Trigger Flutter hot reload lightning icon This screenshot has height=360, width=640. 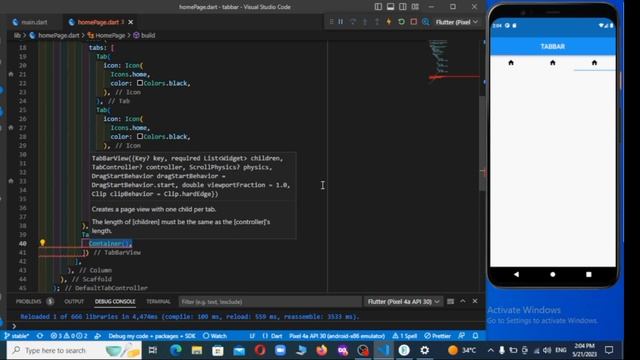(x=389, y=22)
